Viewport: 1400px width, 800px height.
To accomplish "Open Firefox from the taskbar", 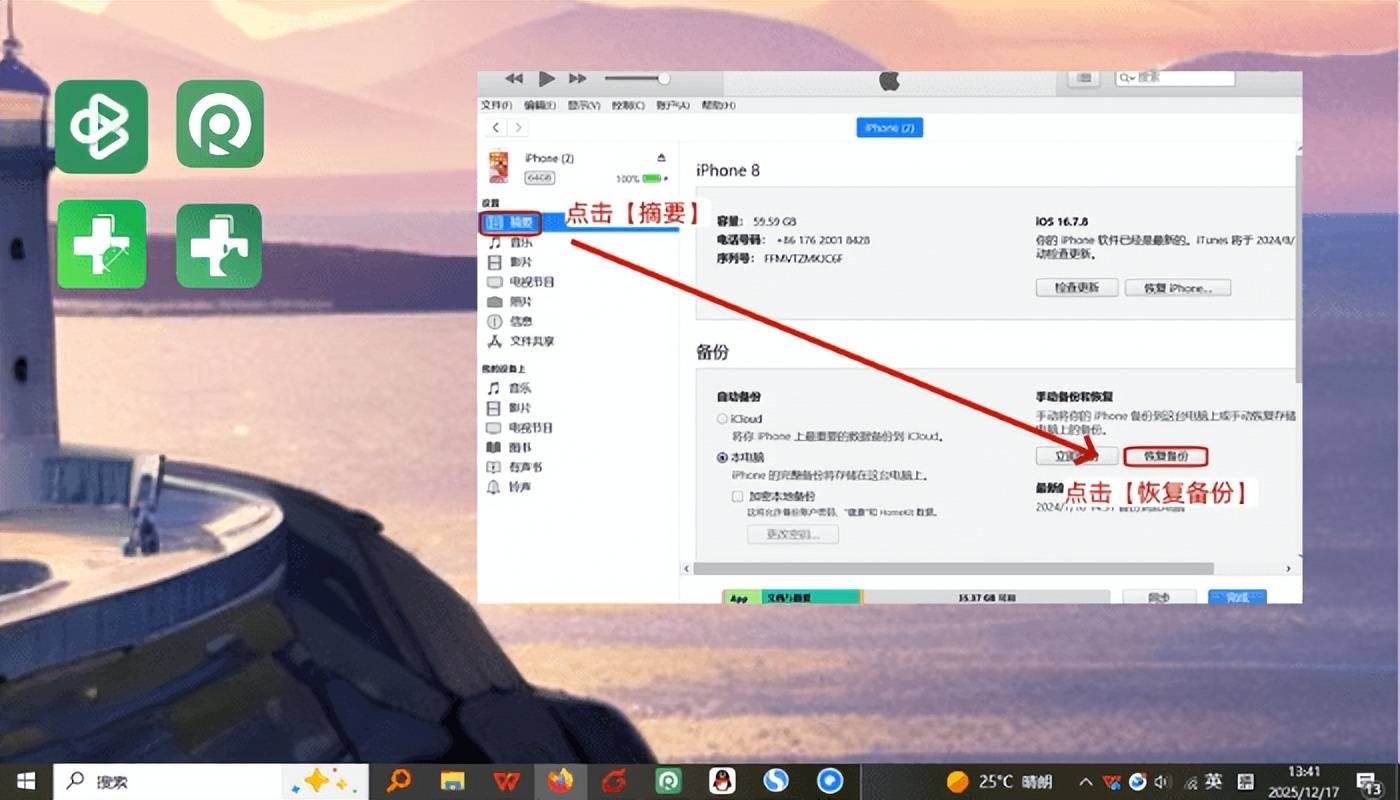I will click(x=560, y=781).
